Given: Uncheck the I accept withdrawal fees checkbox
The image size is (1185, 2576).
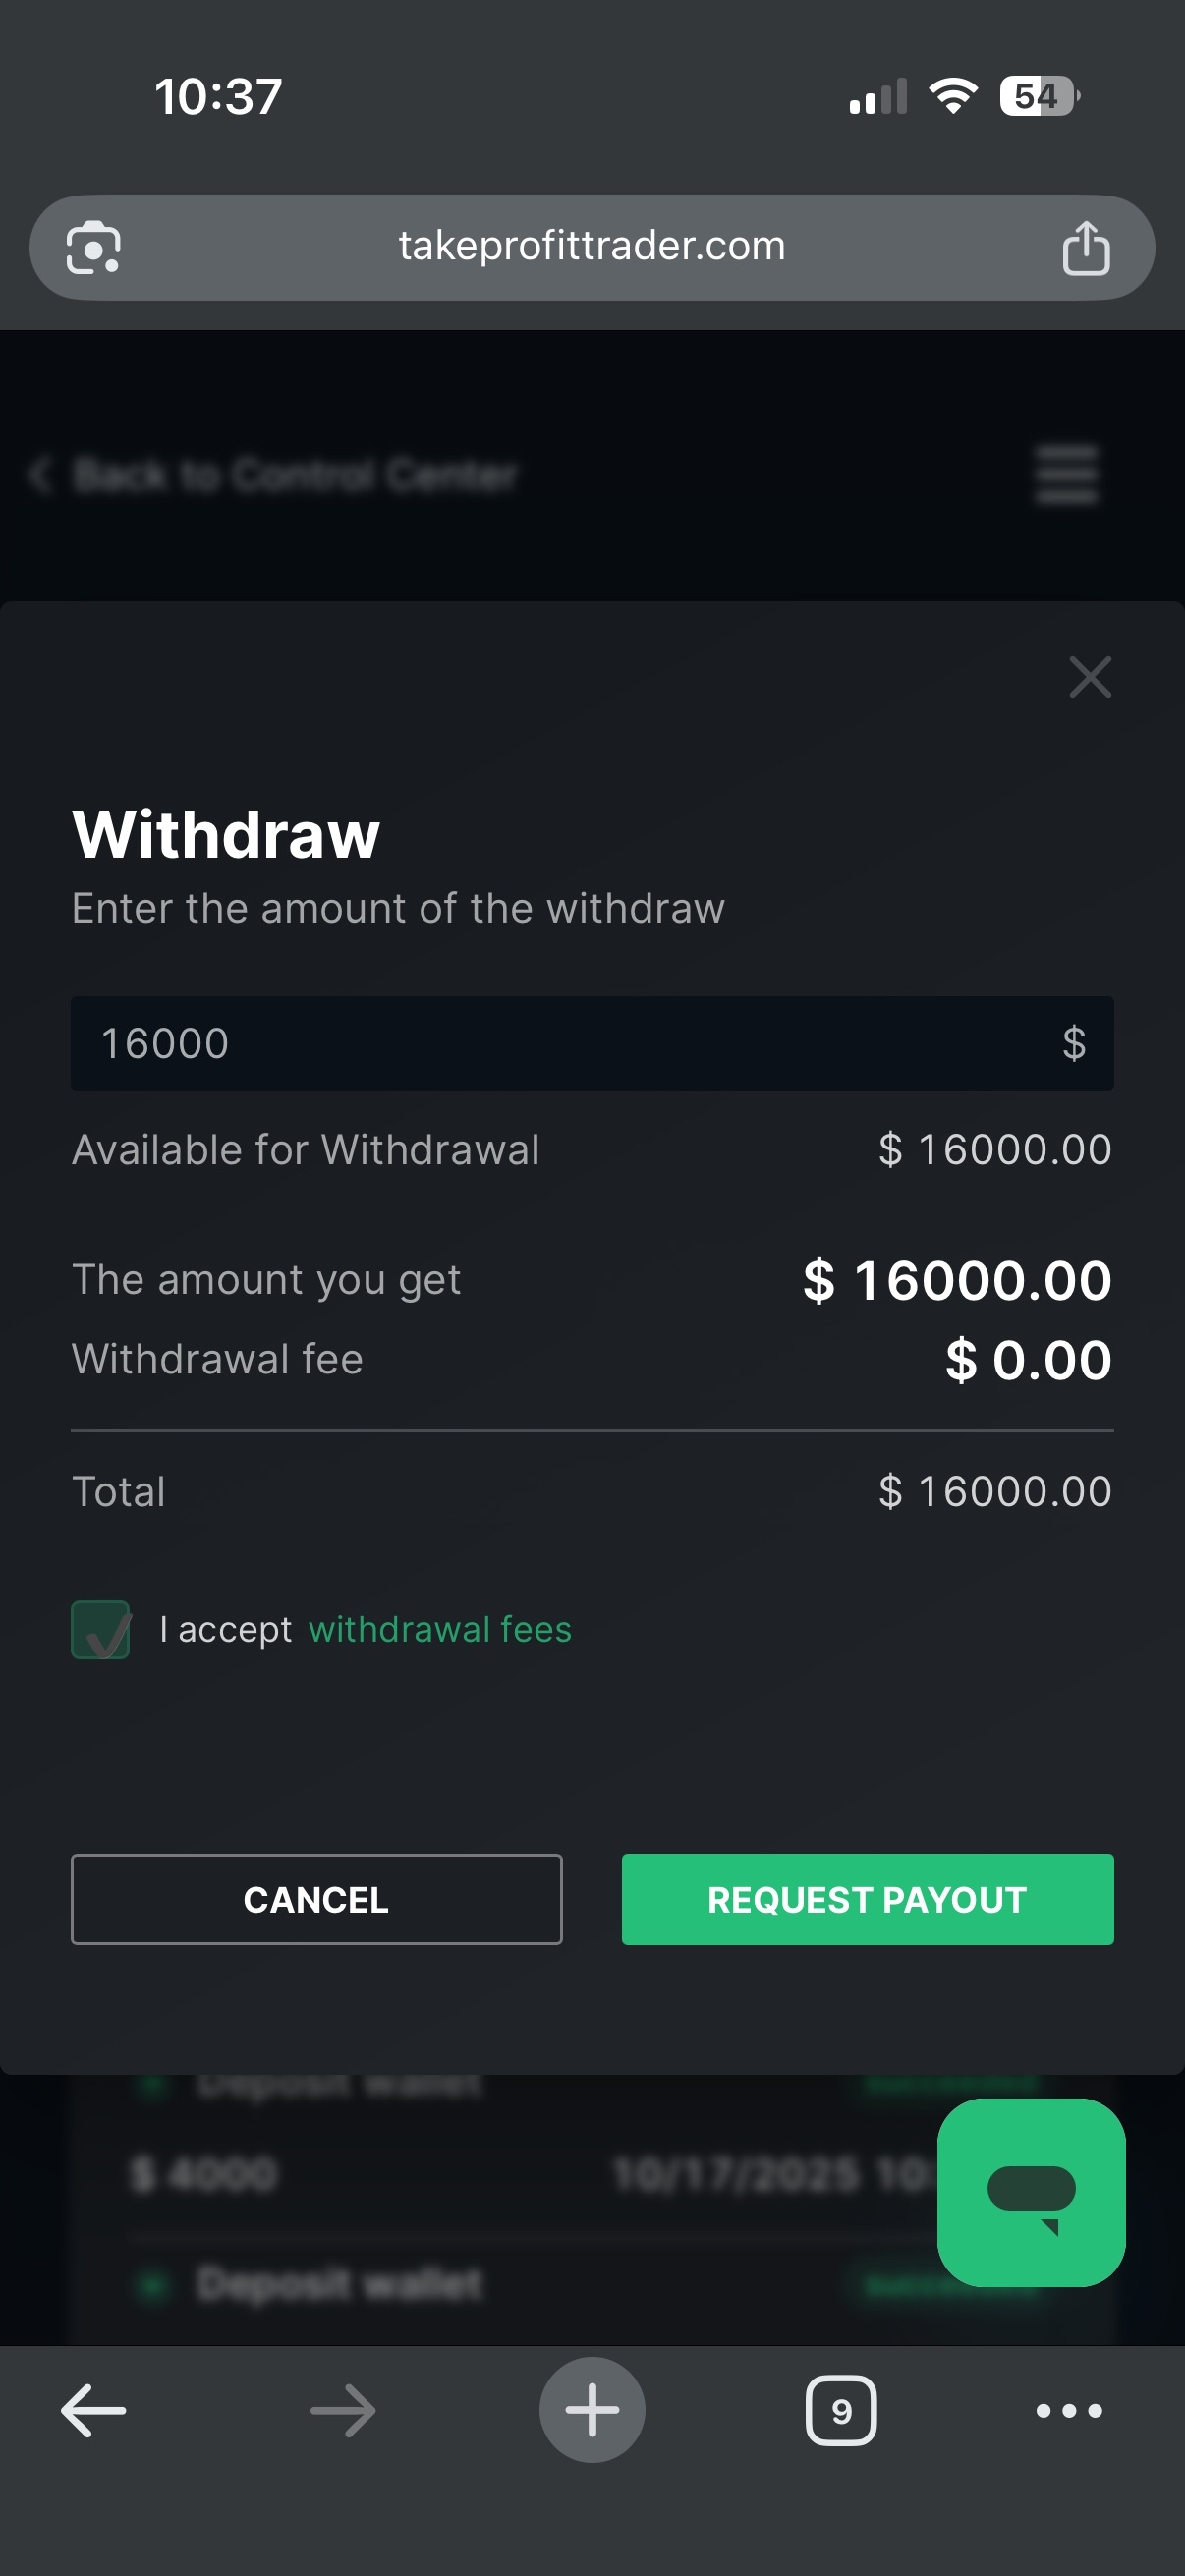Looking at the screenshot, I should point(100,1630).
